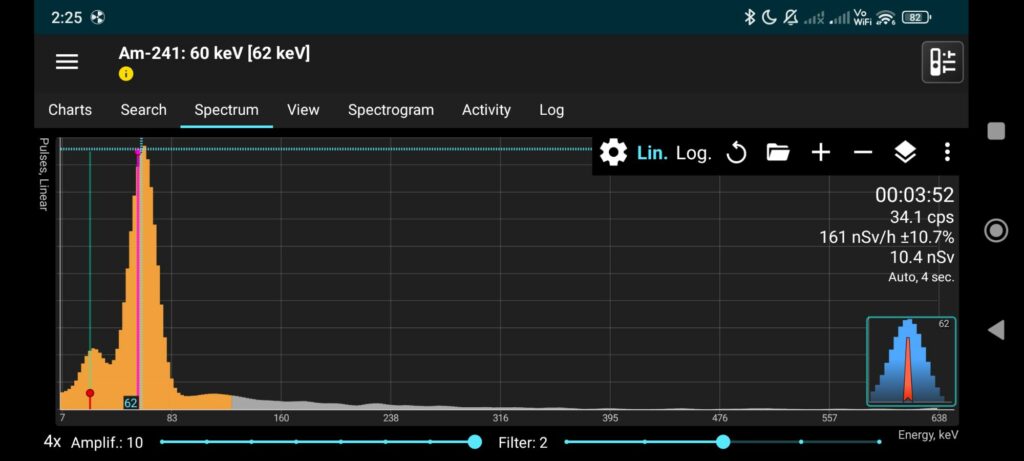Viewport: 1024px width, 461px height.
Task: Tap the 4x zoom label
Action: point(52,442)
